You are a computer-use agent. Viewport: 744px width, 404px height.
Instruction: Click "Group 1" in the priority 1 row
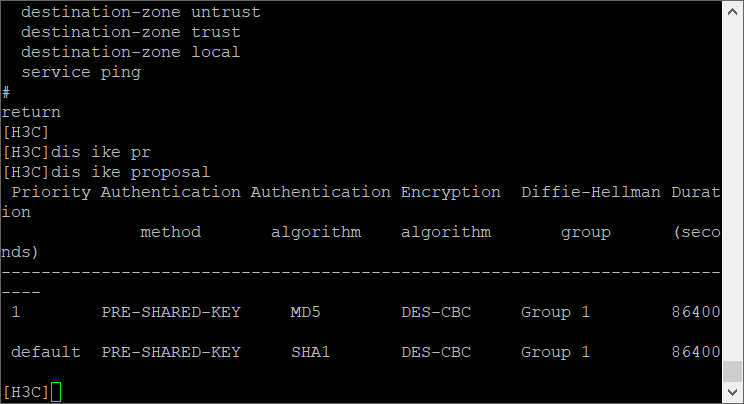click(x=556, y=312)
